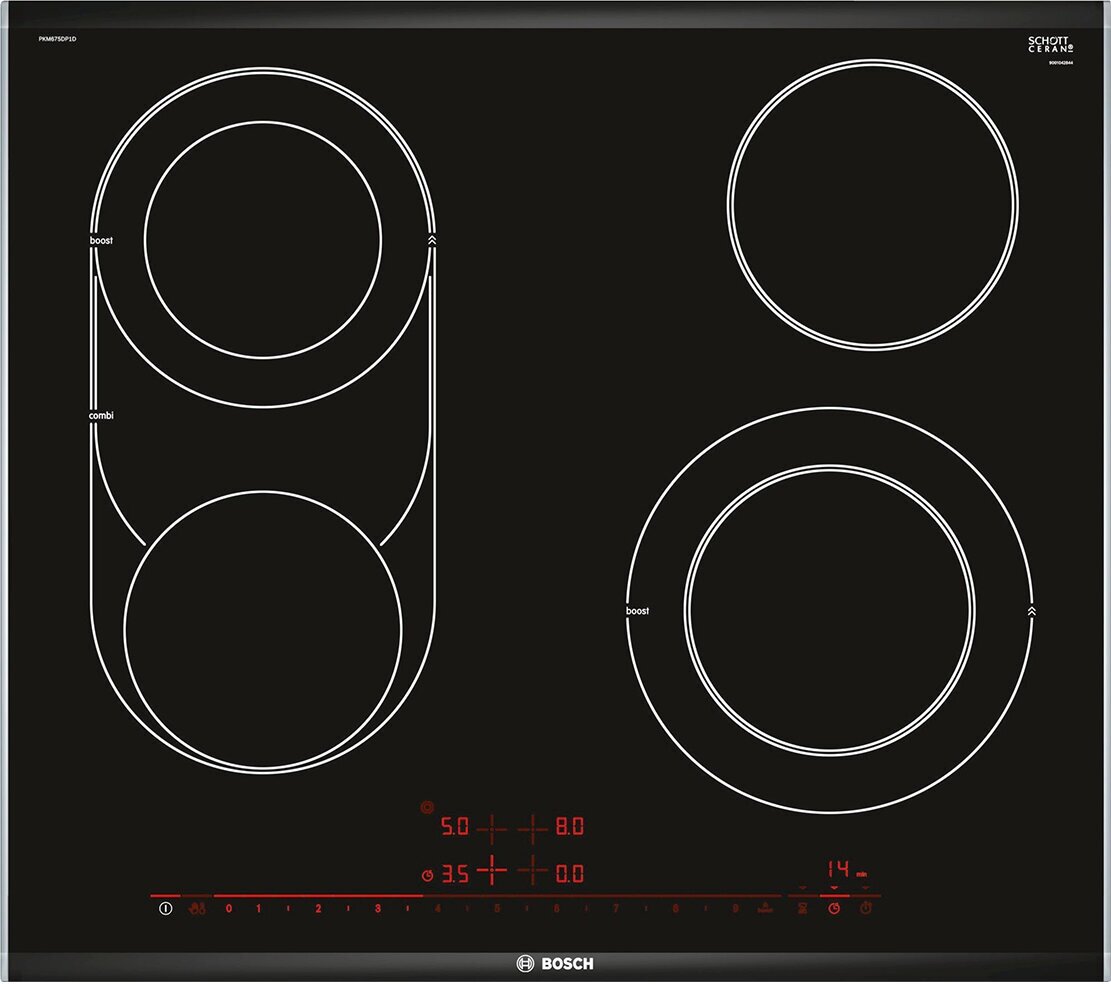This screenshot has height=984, width=1111.
Task: Select the rear-left zone cross showing 5.0
Action: (491, 828)
